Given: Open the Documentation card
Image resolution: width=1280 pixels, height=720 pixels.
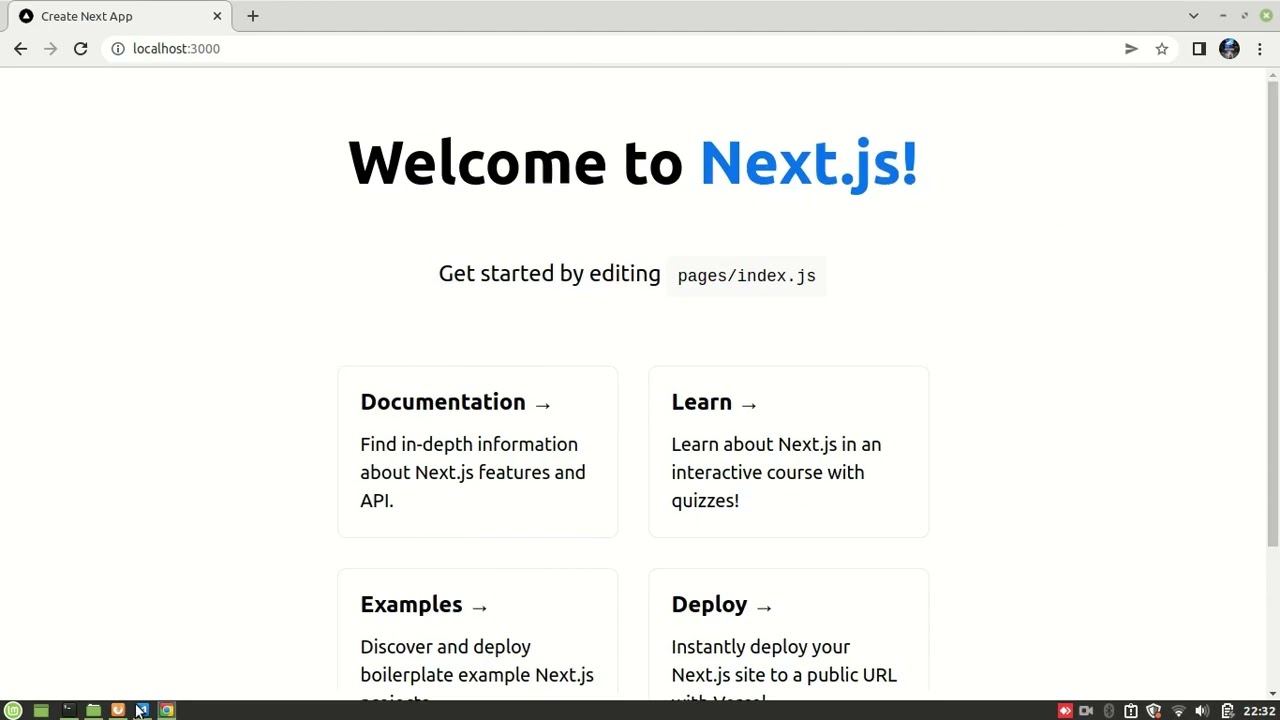Looking at the screenshot, I should (x=478, y=452).
